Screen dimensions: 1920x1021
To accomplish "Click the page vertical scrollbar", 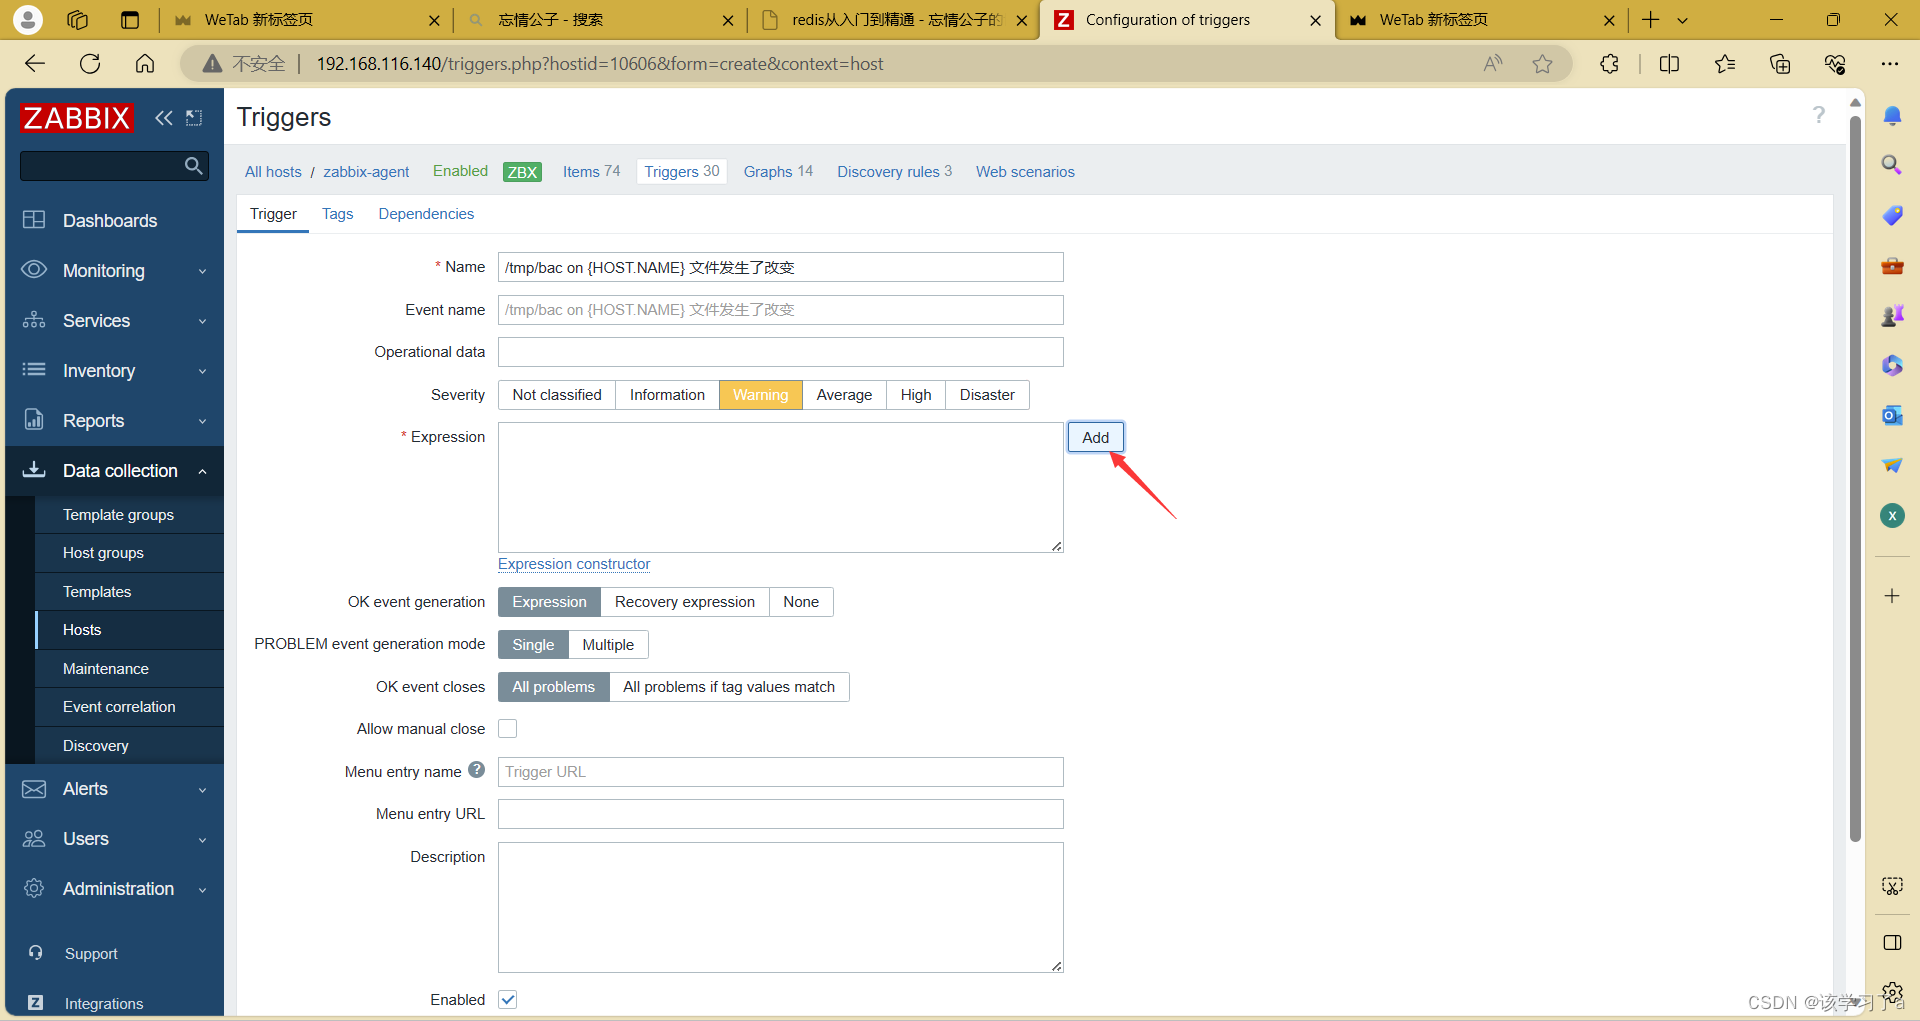I will click(x=1855, y=480).
